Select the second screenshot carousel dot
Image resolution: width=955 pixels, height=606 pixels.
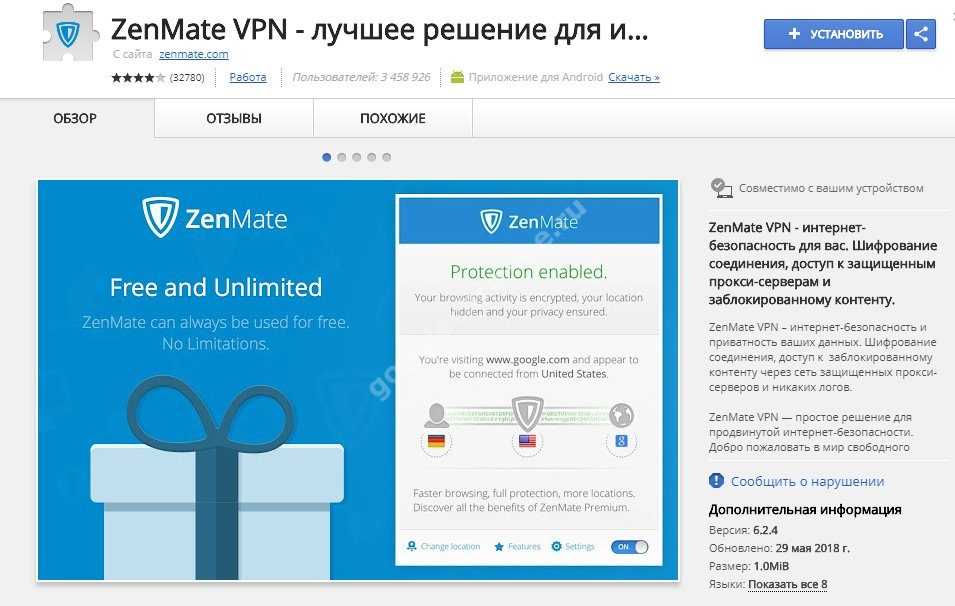click(x=342, y=157)
